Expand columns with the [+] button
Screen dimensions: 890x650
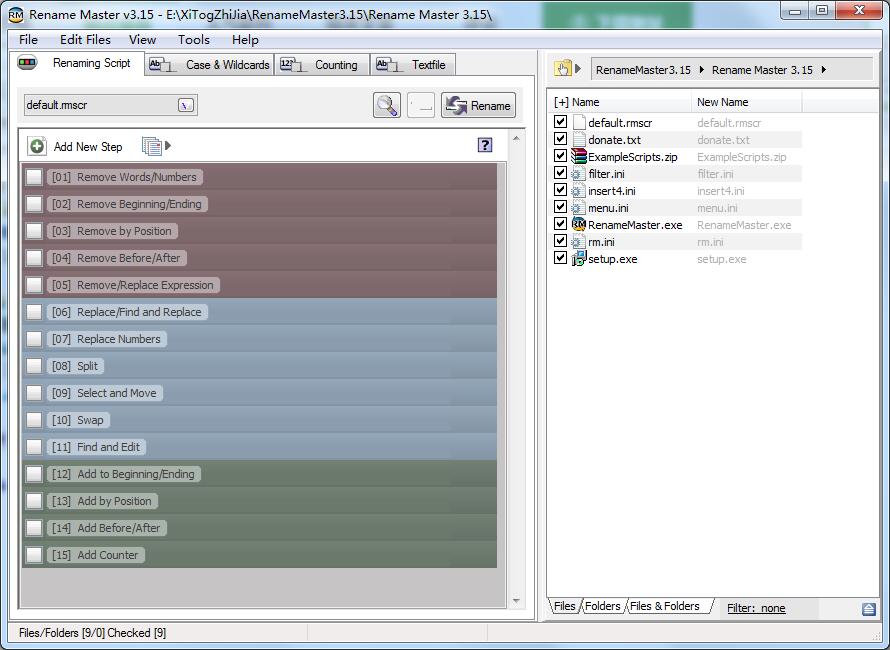click(561, 102)
